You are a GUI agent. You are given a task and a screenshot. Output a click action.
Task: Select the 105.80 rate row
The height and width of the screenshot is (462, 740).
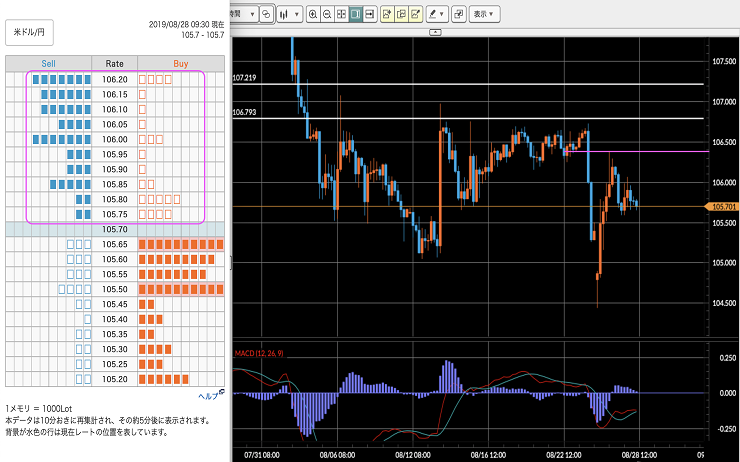[x=115, y=199]
